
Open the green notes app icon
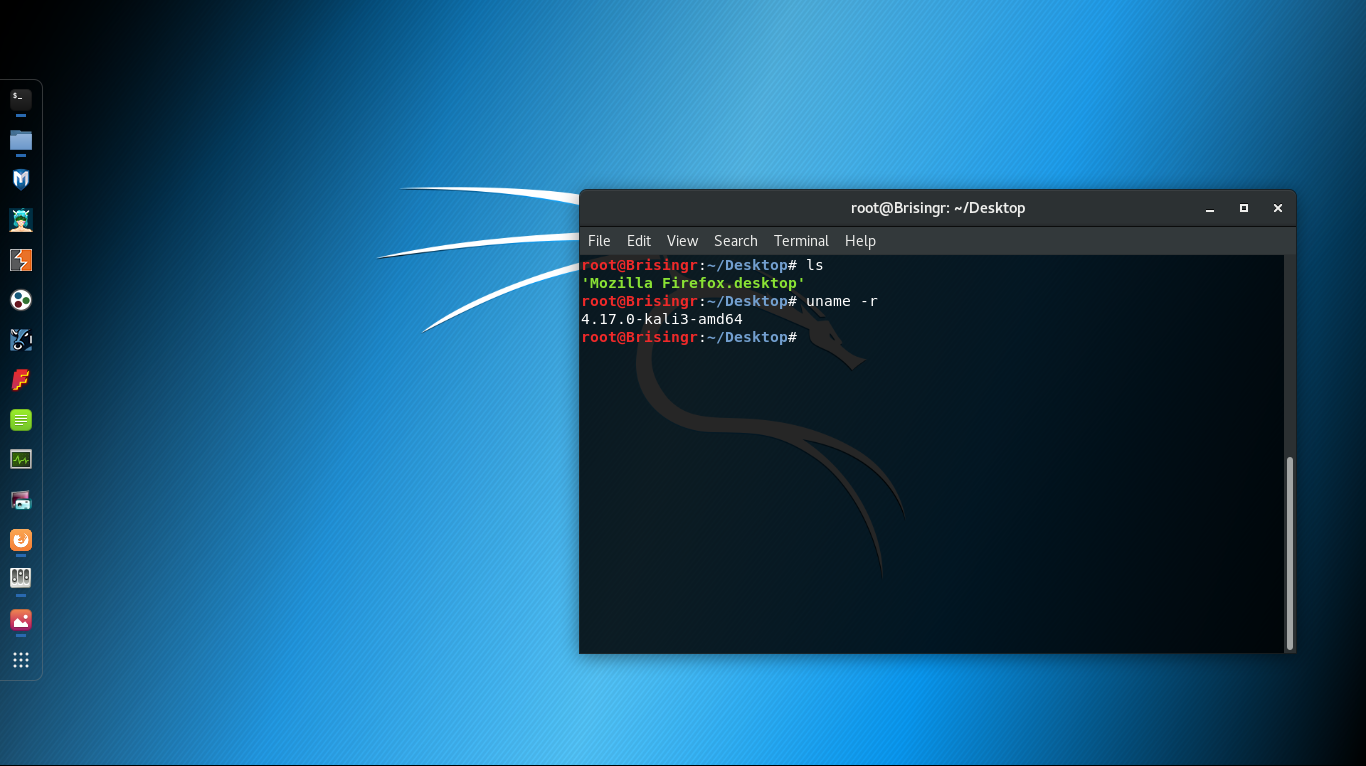pos(21,420)
